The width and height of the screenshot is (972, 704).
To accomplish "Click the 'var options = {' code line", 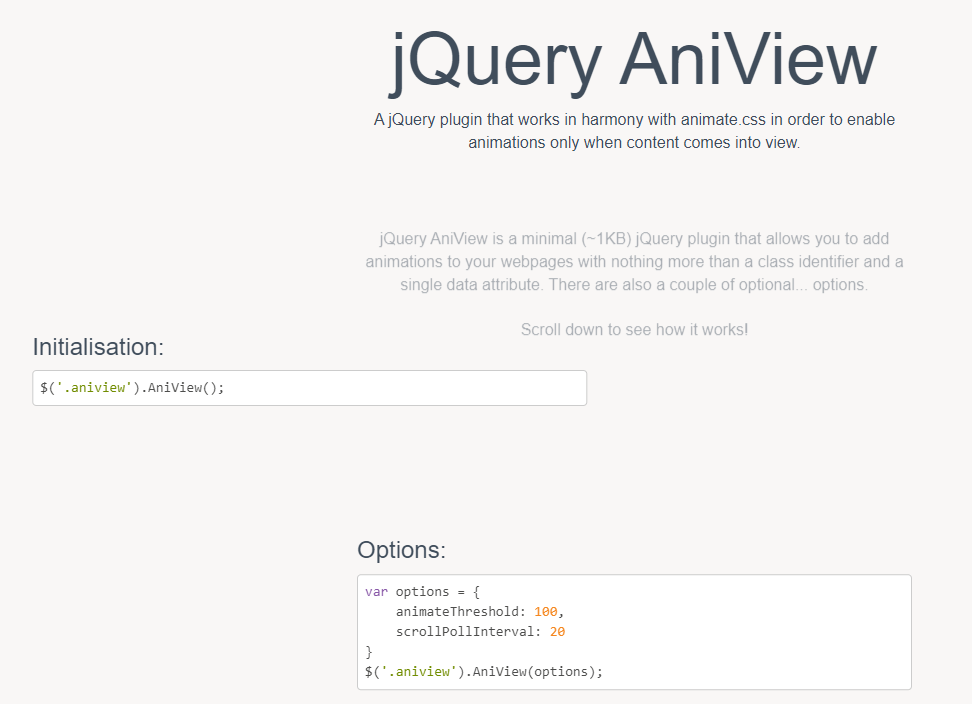I will pos(422,592).
